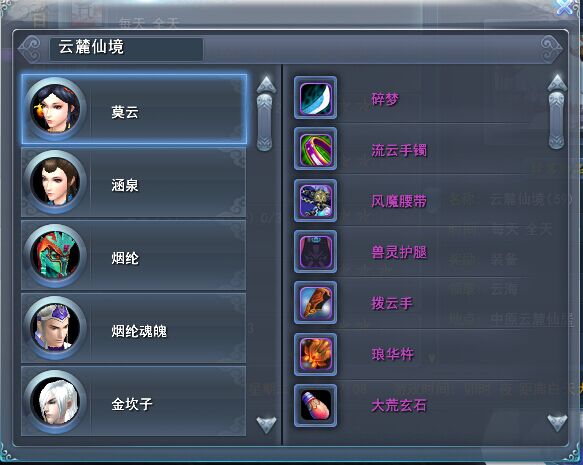Click down arrow of boss list scrollbar
This screenshot has width=583, height=465.
click(x=266, y=424)
